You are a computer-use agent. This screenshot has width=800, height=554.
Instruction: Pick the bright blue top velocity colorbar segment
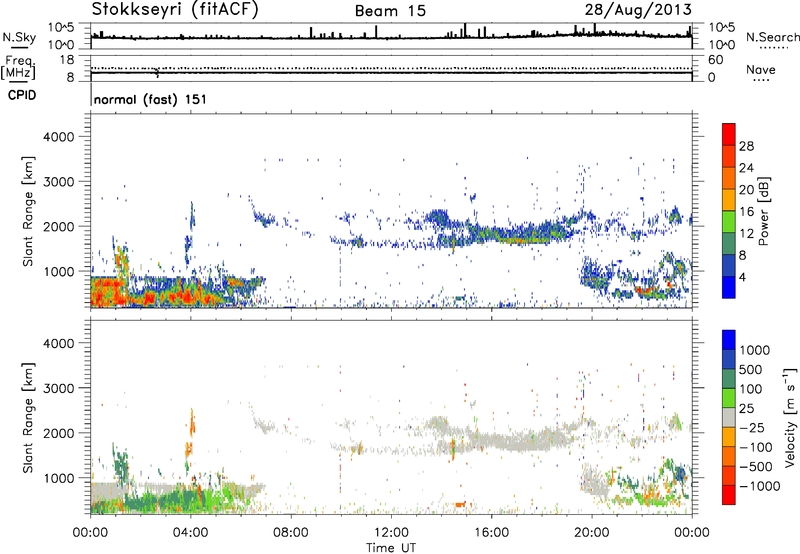click(729, 340)
